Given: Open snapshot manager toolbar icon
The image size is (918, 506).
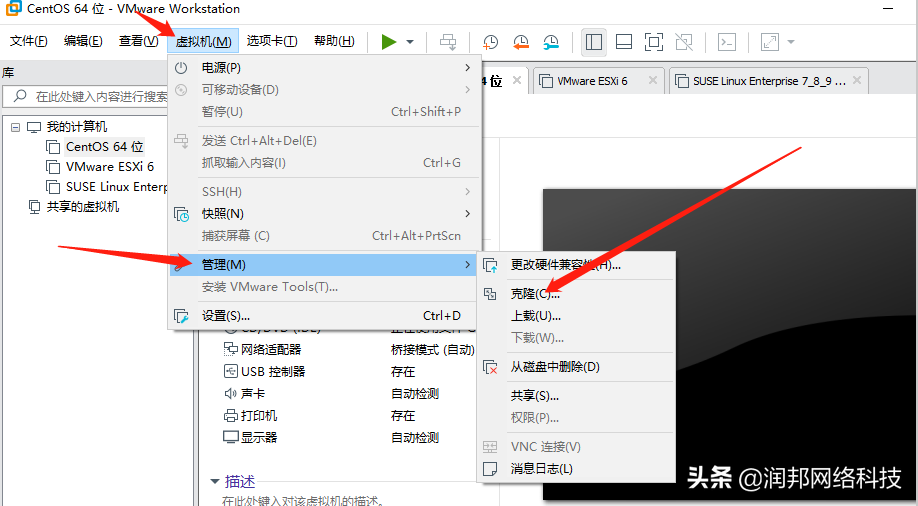Looking at the screenshot, I should (x=551, y=42).
